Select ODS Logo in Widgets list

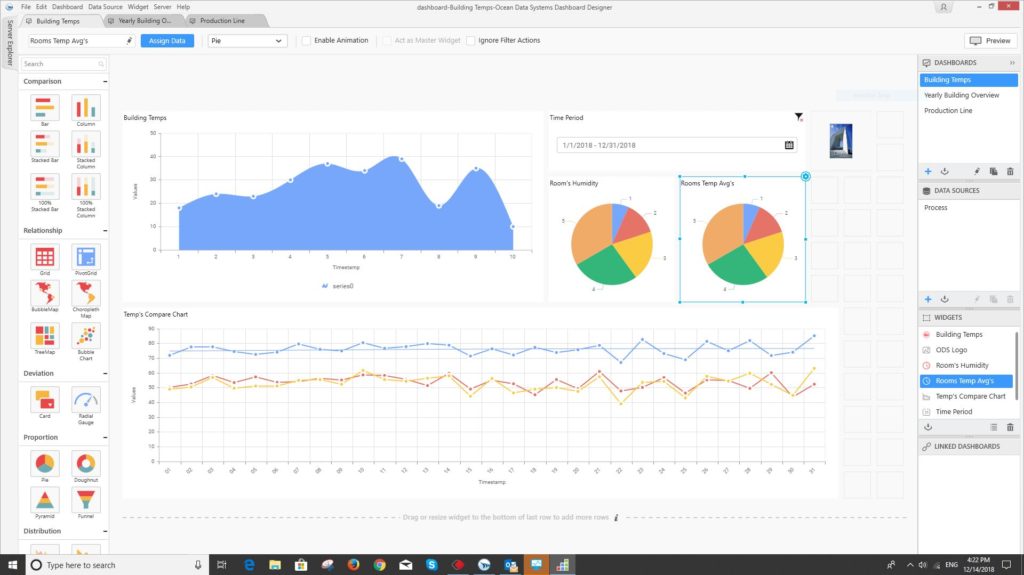951,350
